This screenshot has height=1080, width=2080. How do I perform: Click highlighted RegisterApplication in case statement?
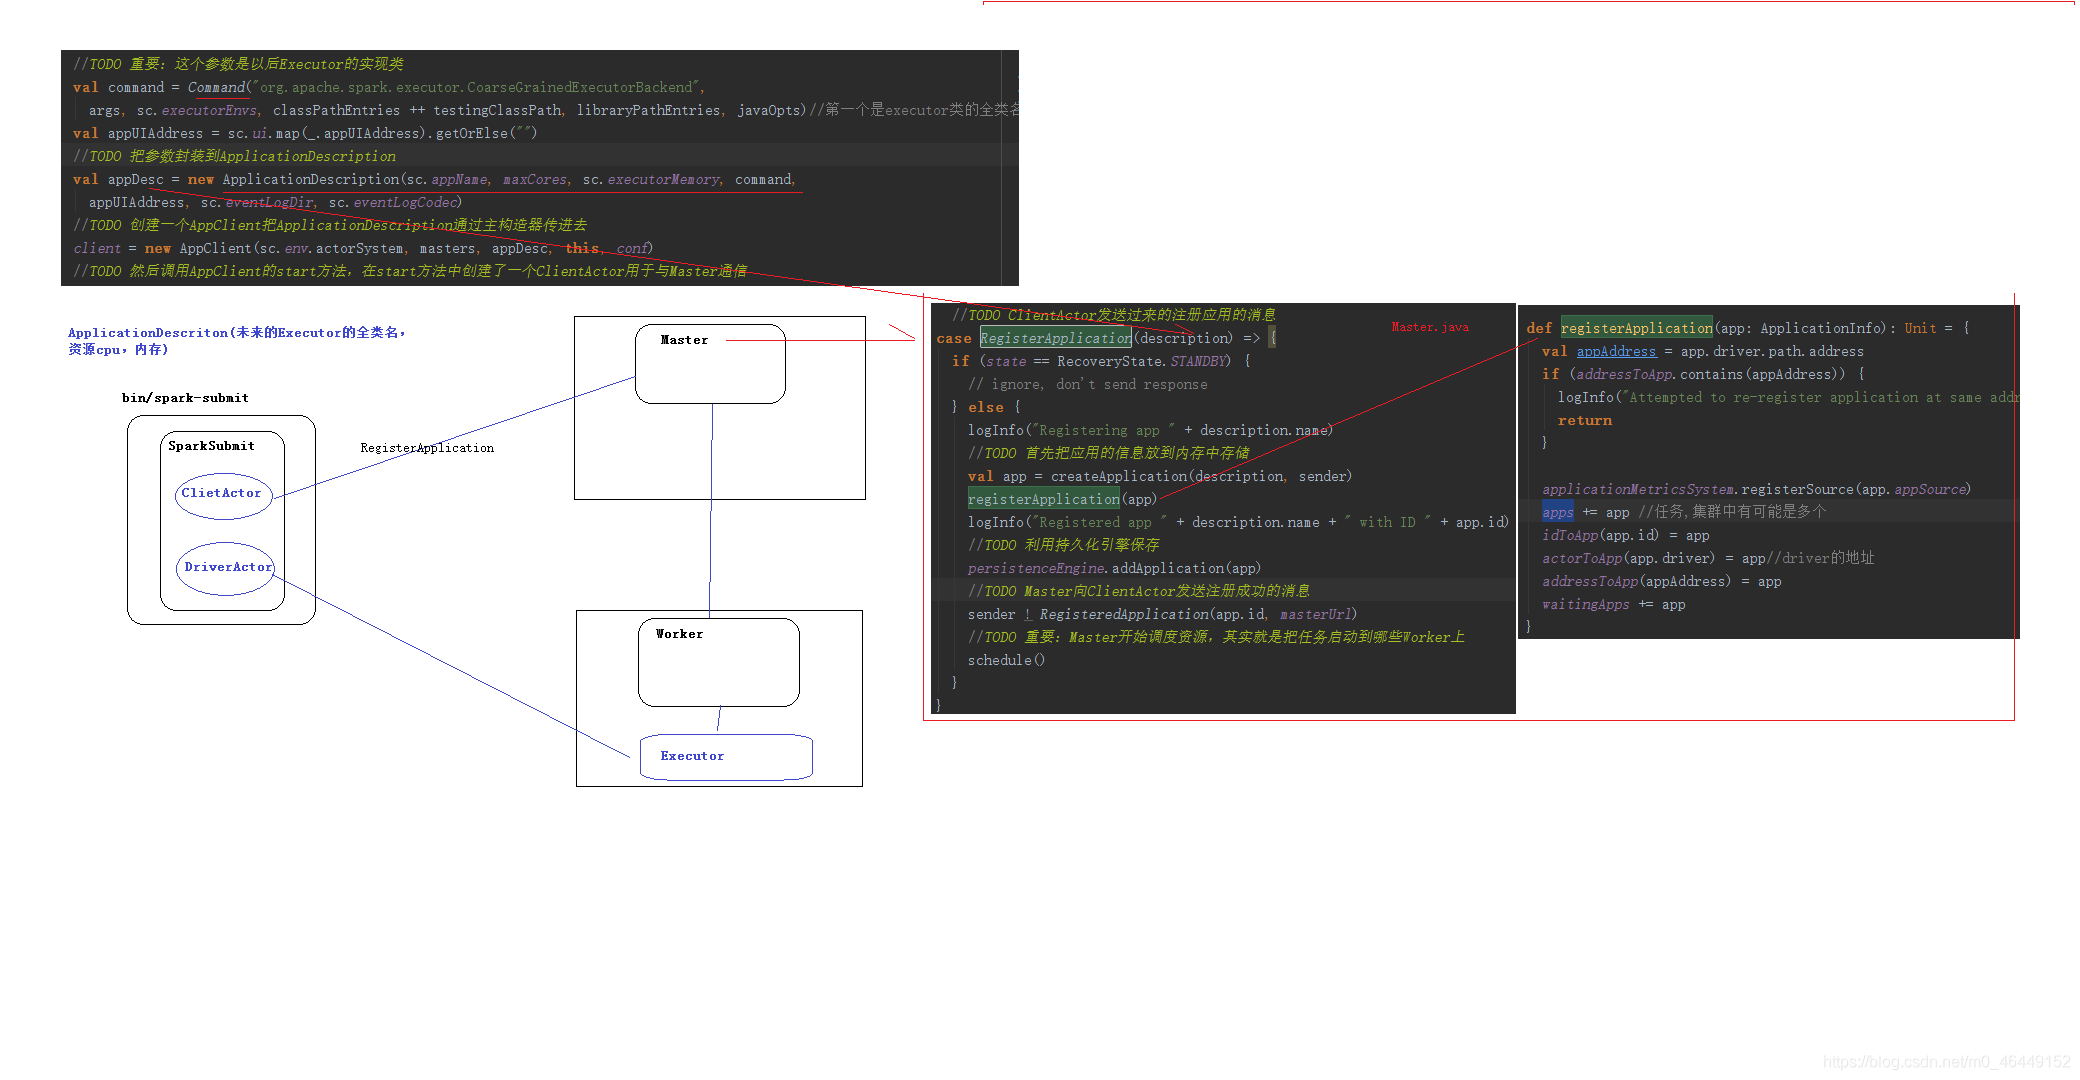1056,338
